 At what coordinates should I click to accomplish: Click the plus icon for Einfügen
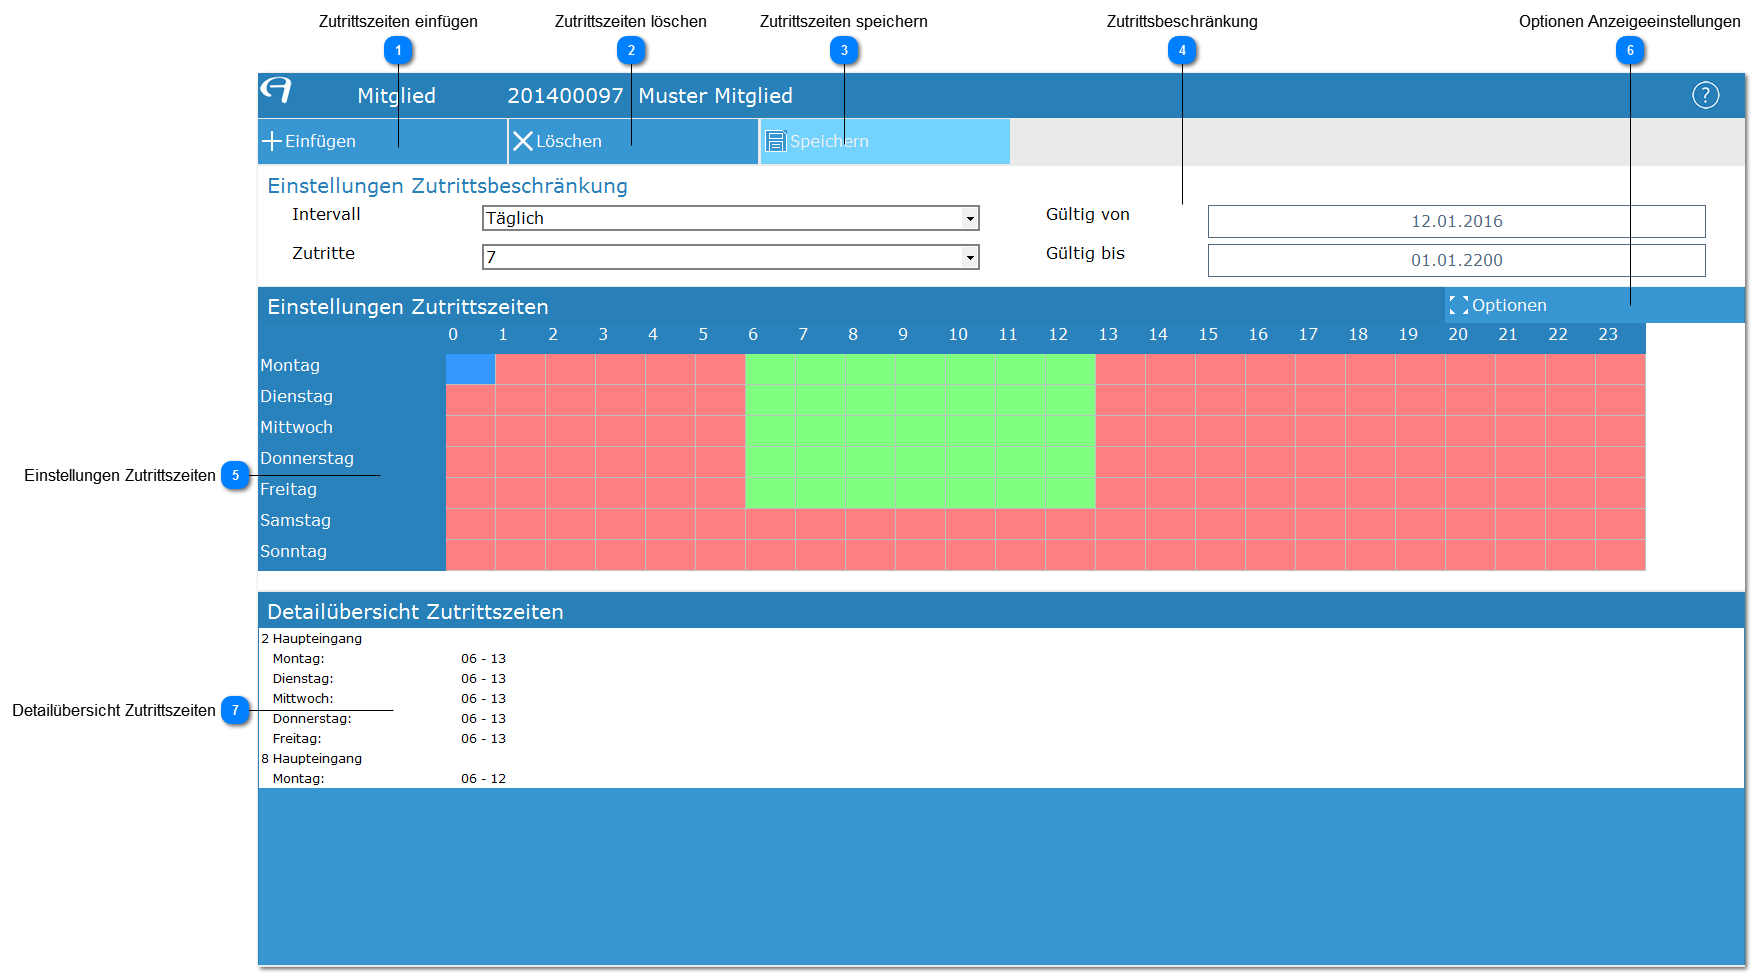(272, 141)
